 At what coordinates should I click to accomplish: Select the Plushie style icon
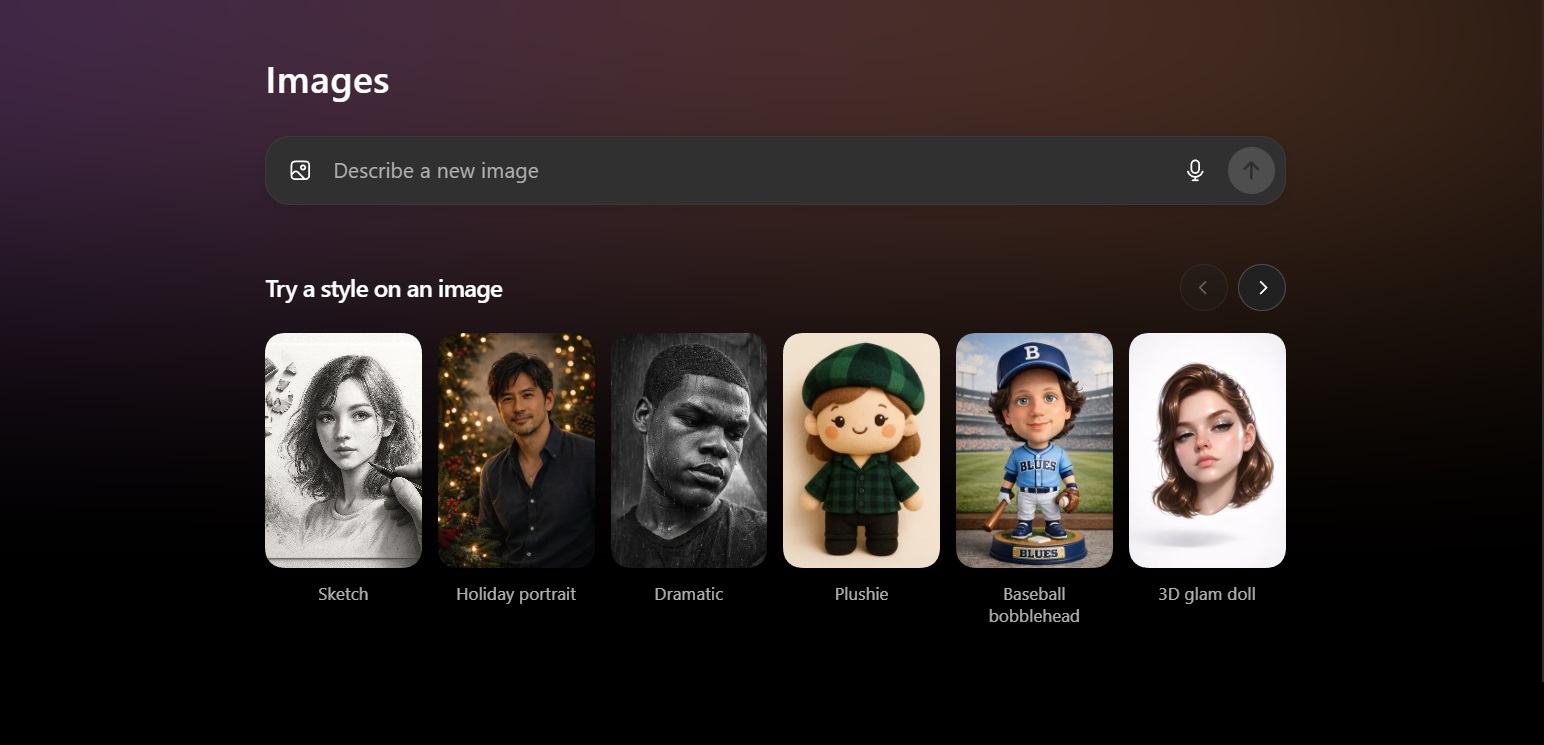pyautogui.click(x=861, y=450)
